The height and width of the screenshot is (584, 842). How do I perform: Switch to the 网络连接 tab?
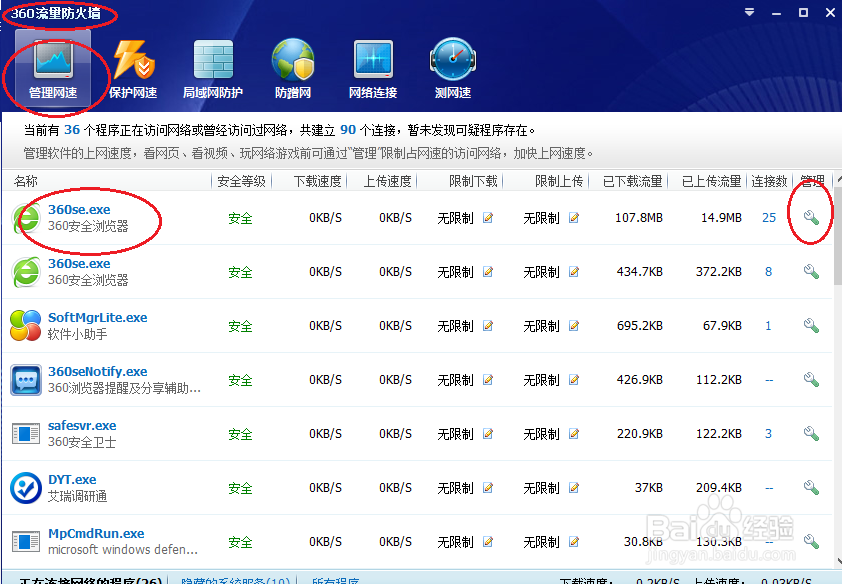pos(373,68)
